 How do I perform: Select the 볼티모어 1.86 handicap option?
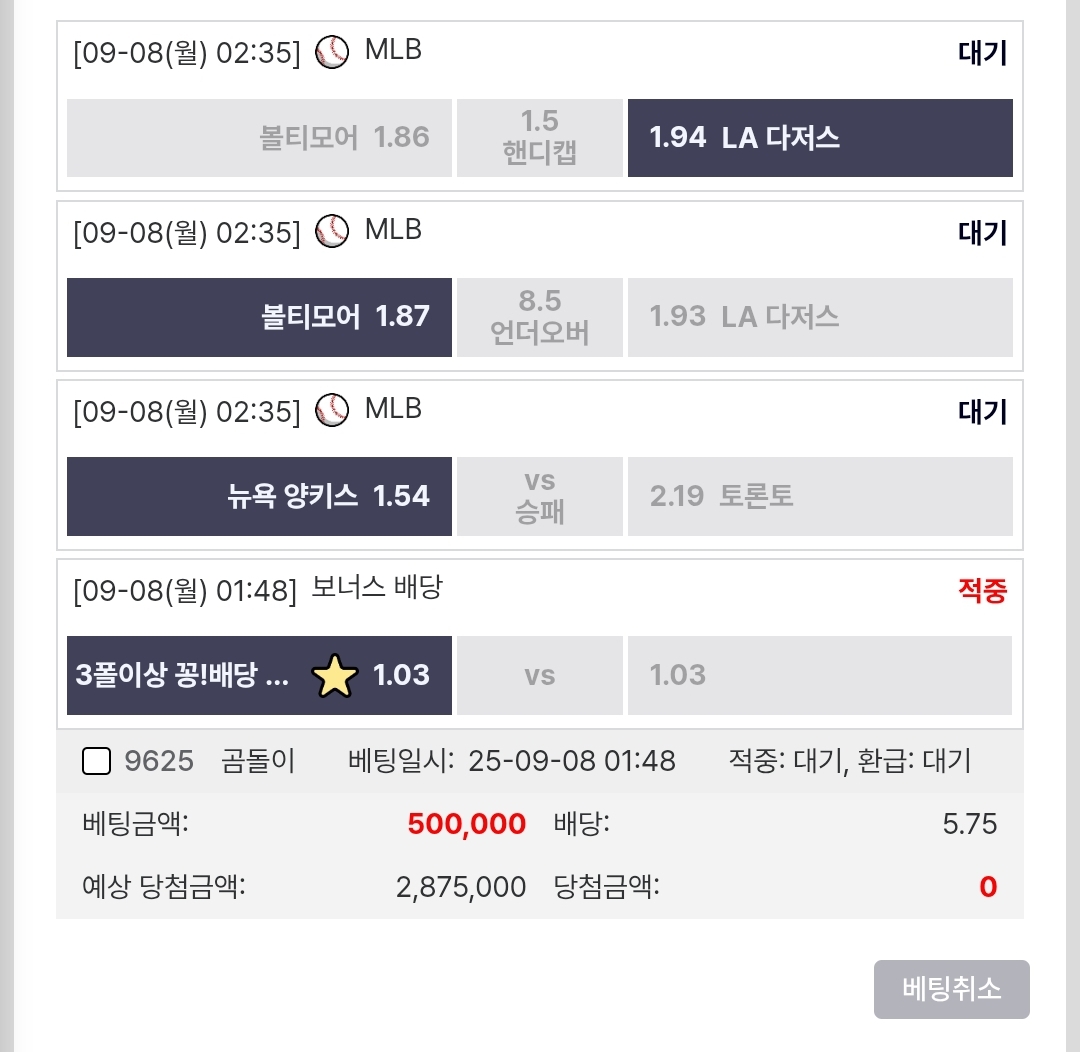259,138
